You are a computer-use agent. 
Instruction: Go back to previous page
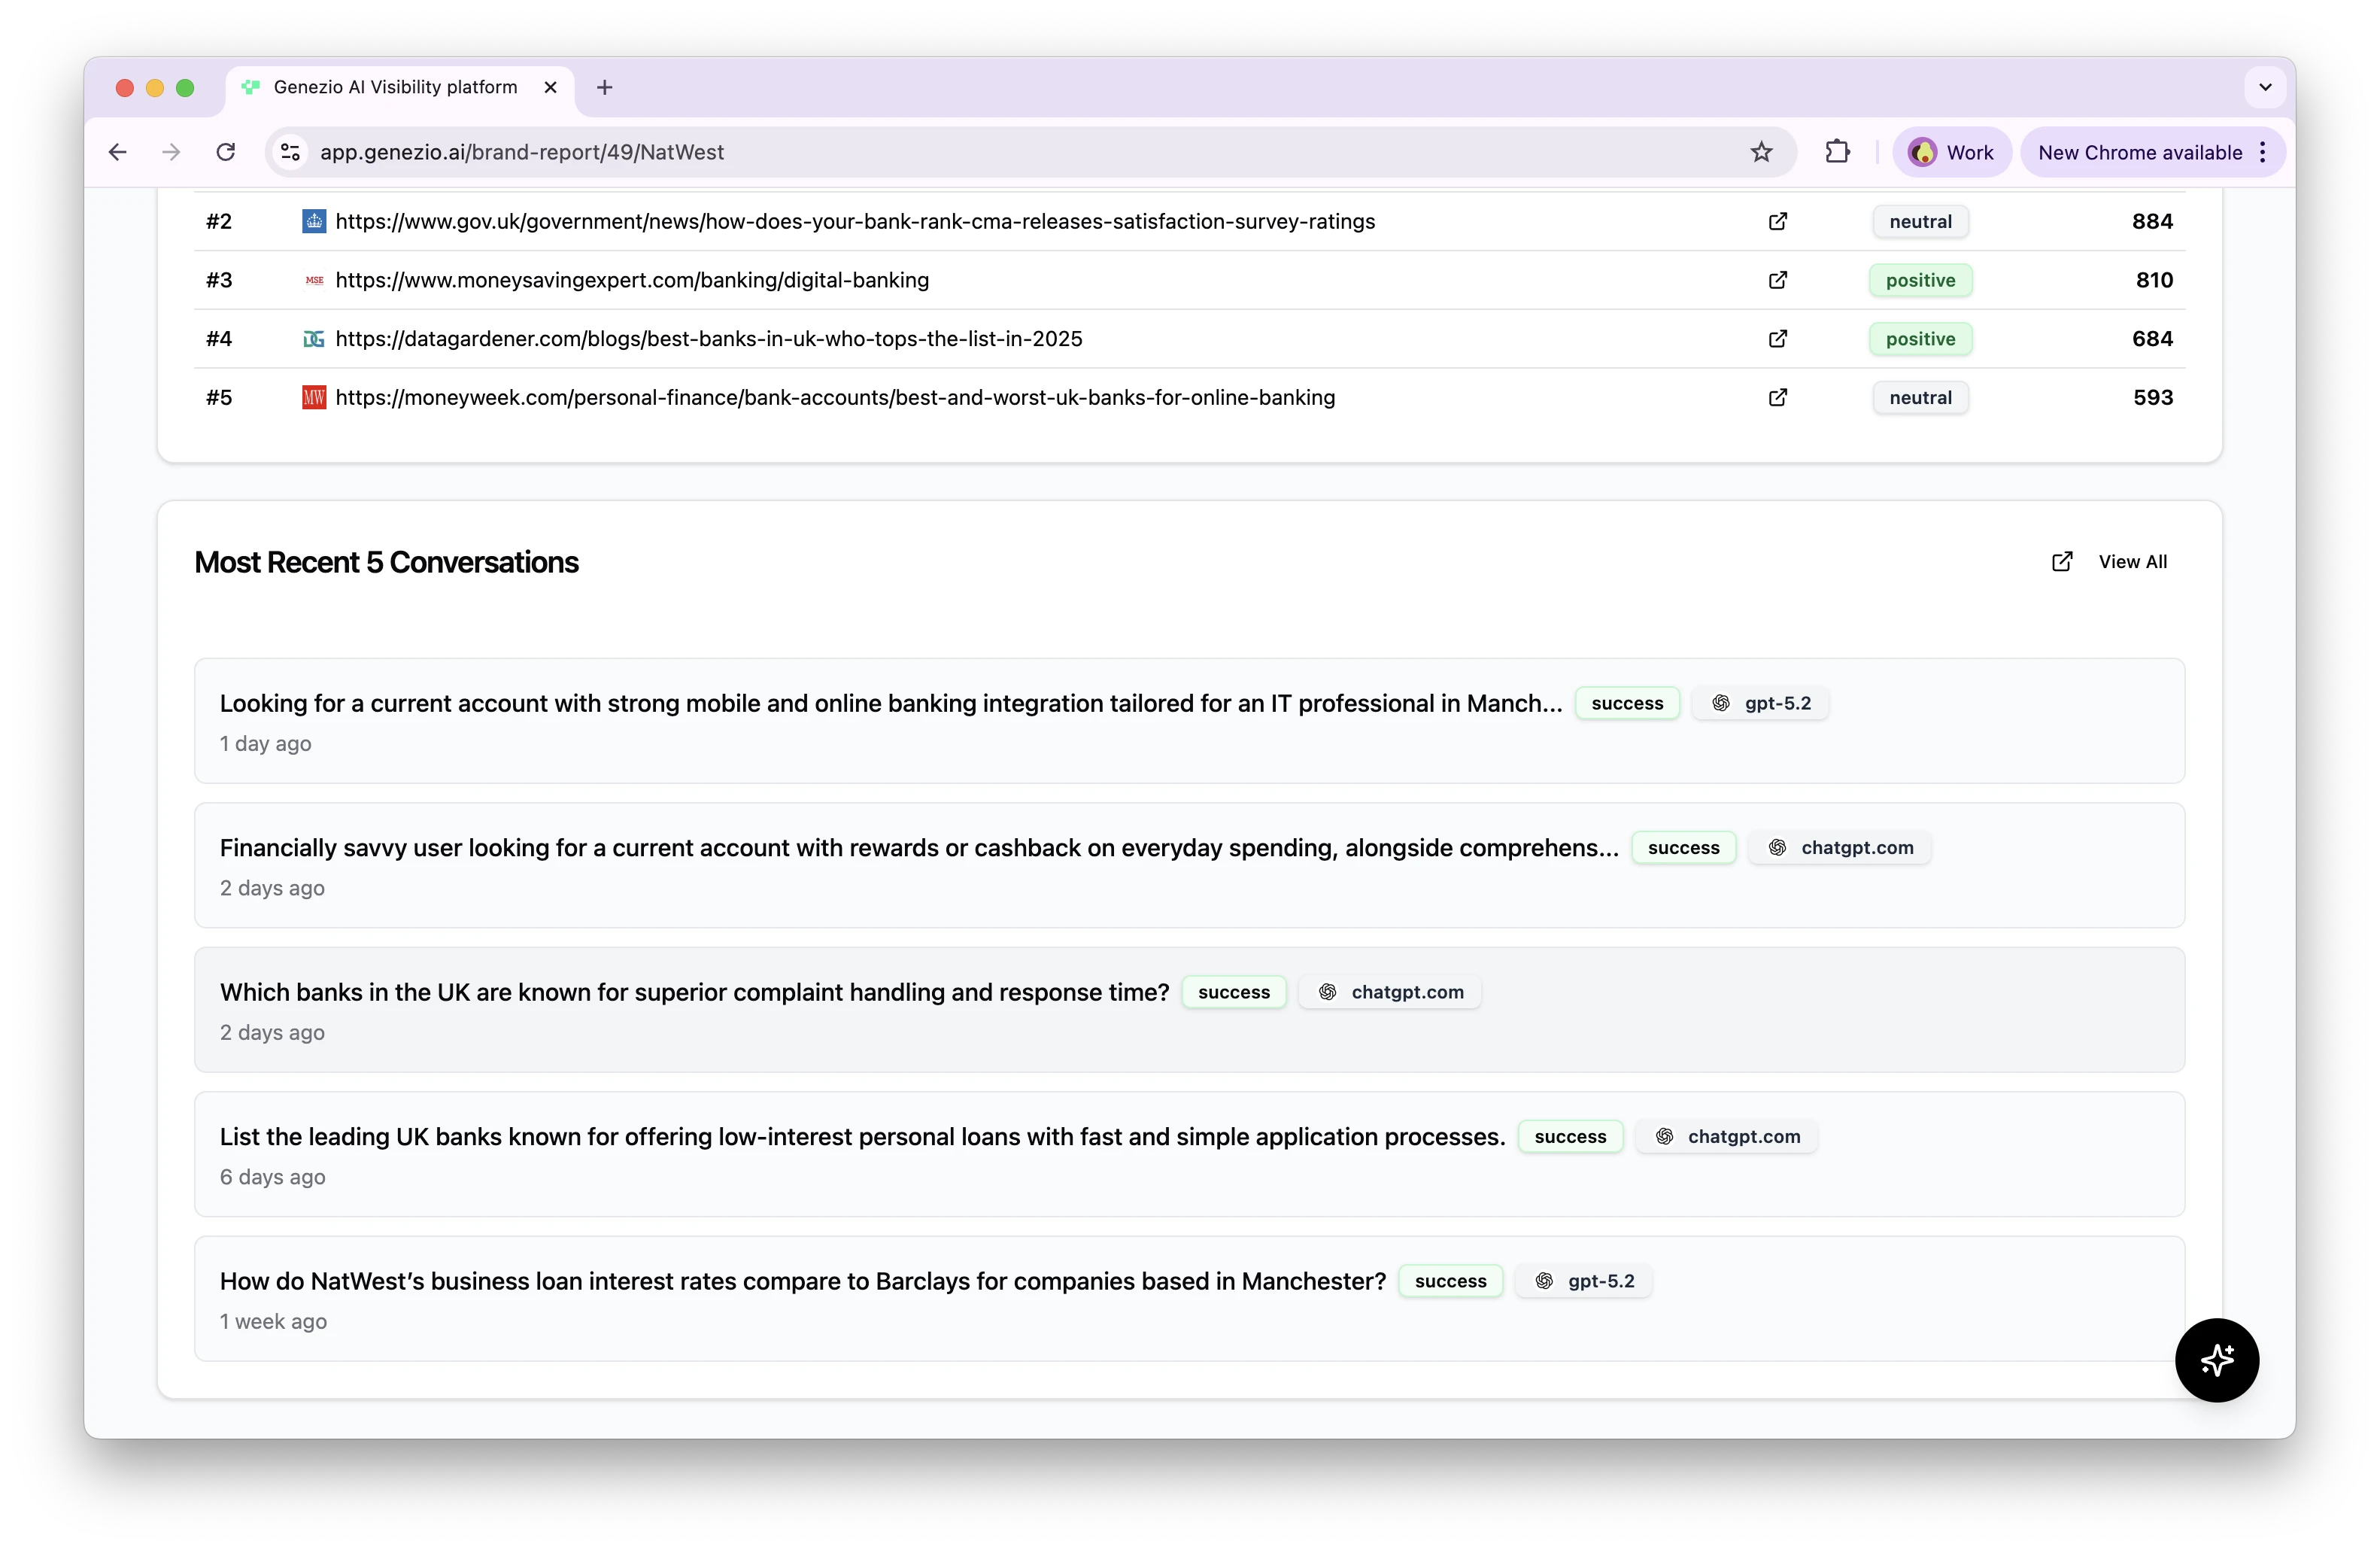coord(118,152)
